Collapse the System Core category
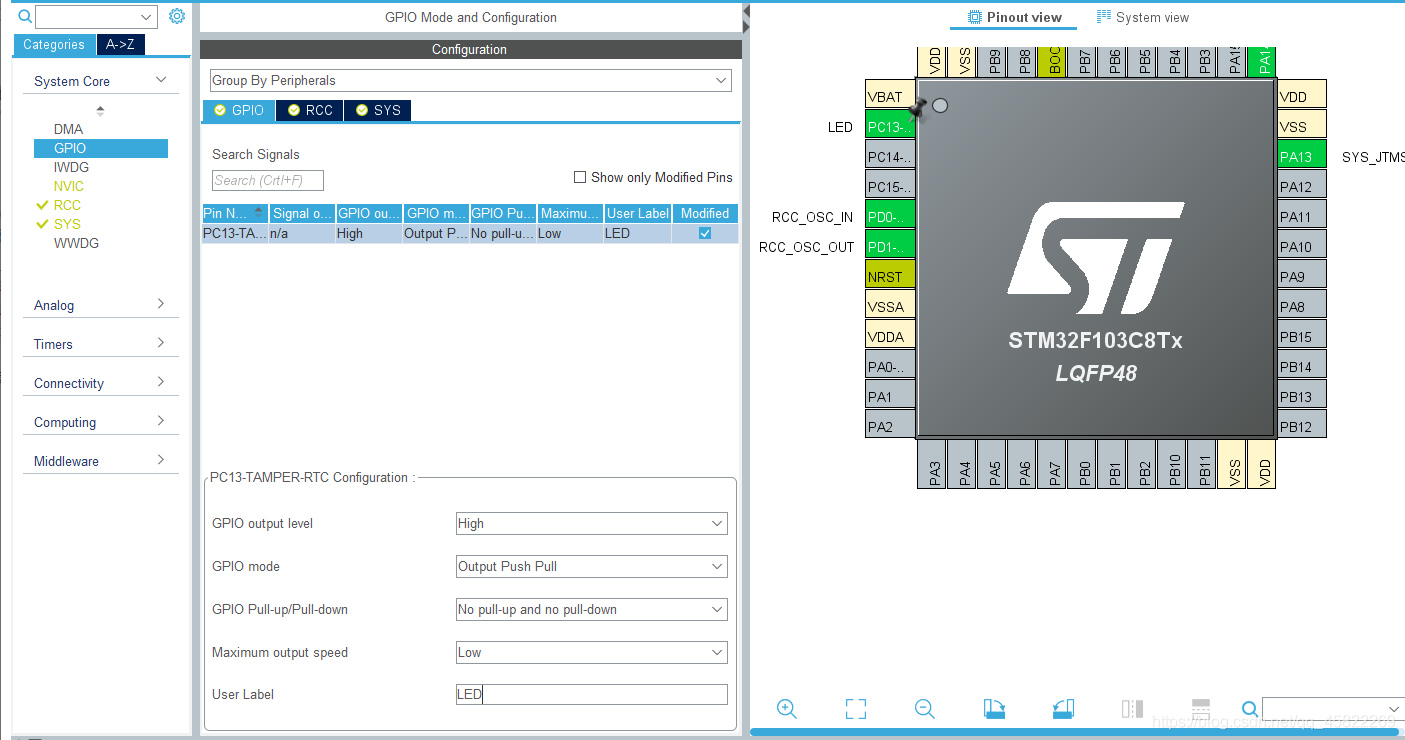This screenshot has width=1405, height=740. [x=161, y=80]
